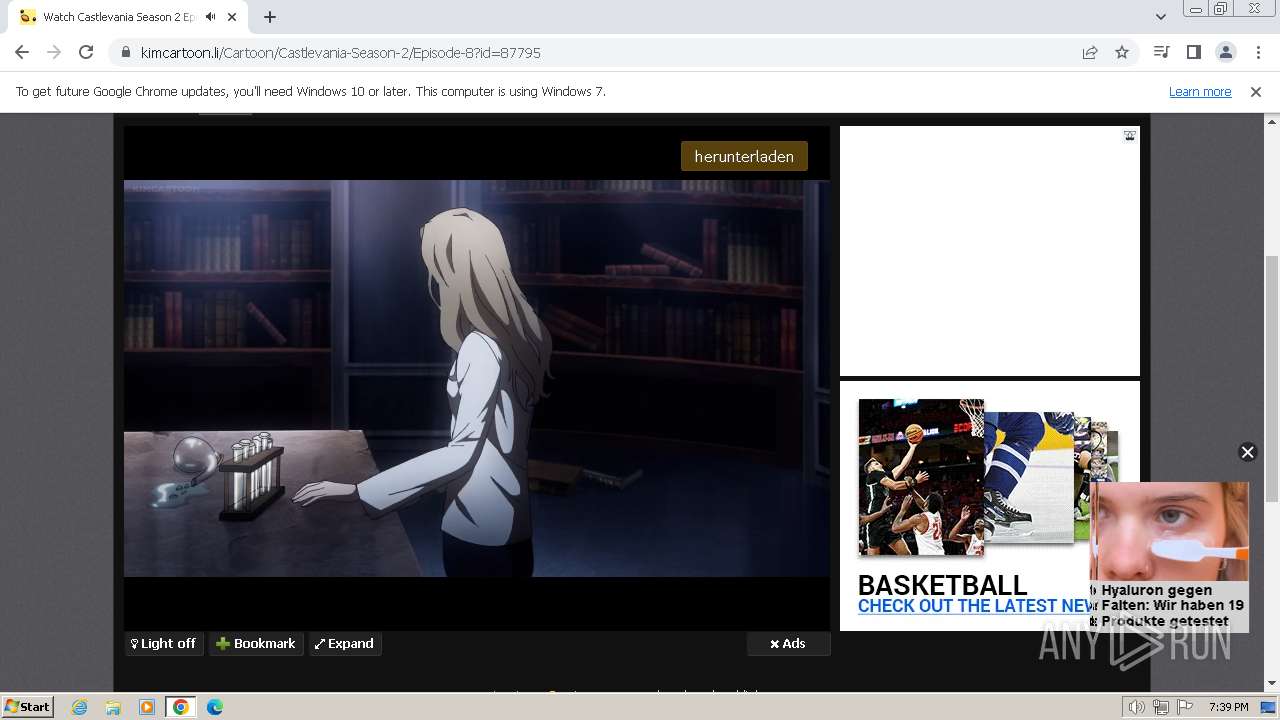The height and width of the screenshot is (720, 1280).
Task: Dismiss the Chrome update notification bar
Action: click(x=1256, y=92)
